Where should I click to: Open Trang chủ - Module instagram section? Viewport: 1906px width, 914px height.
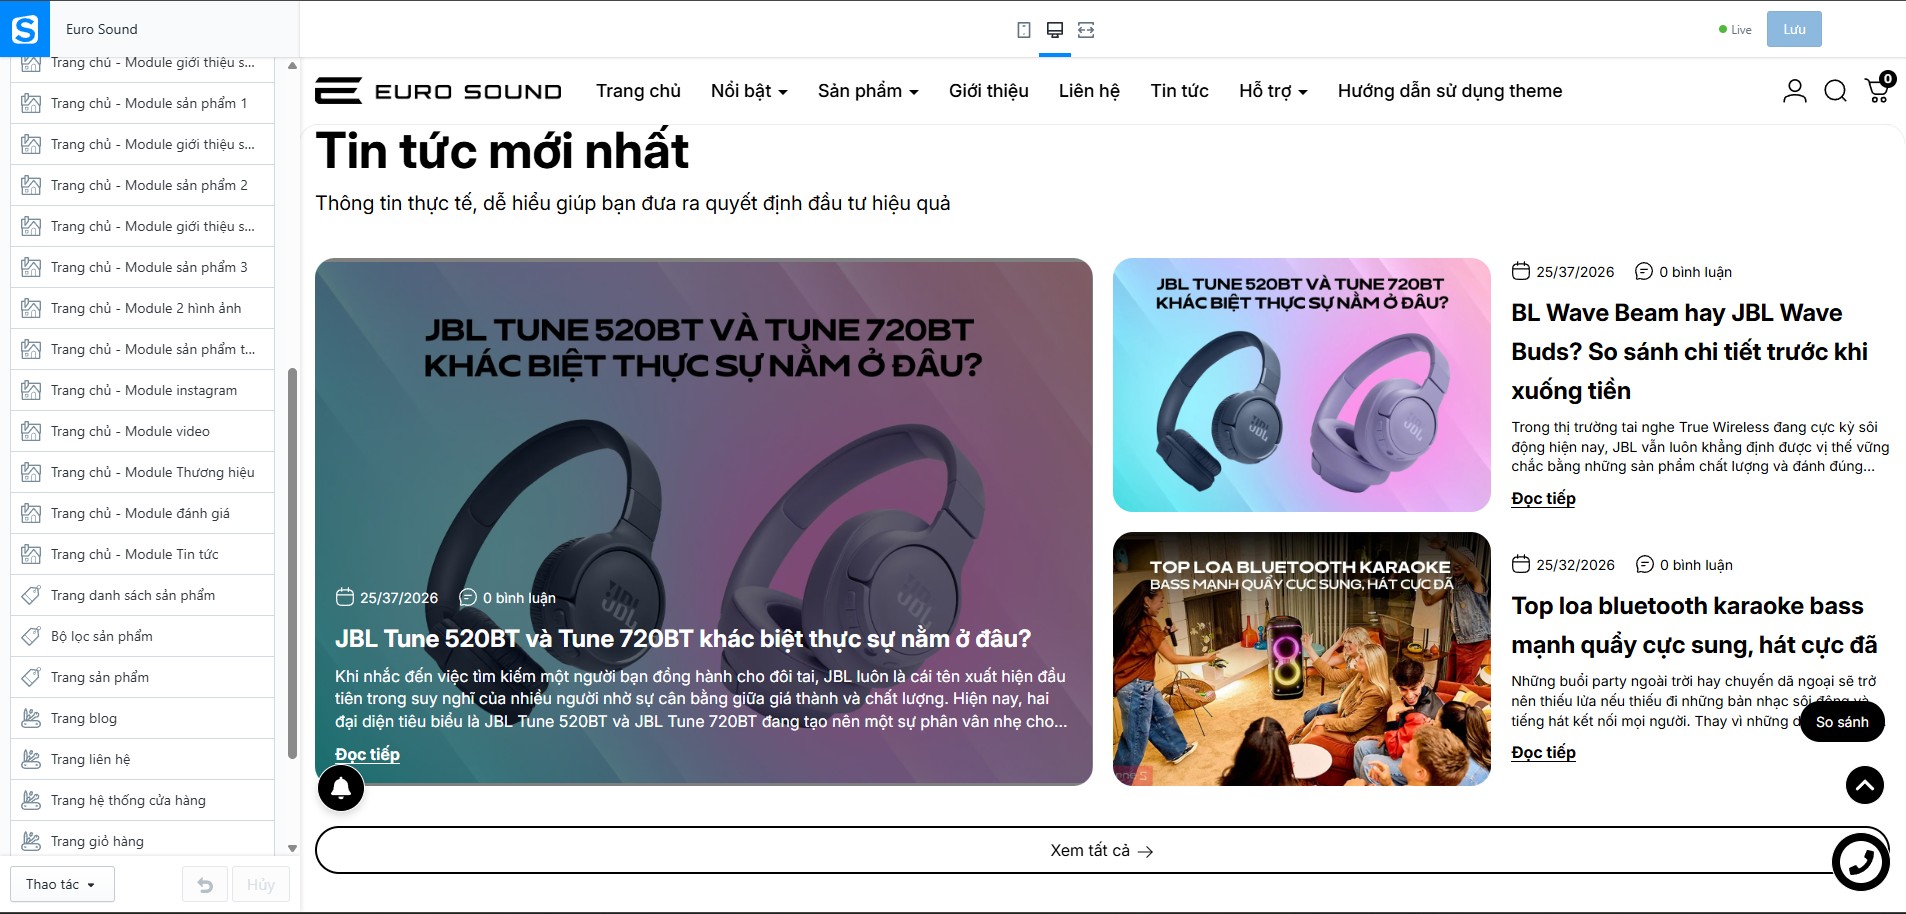pyautogui.click(x=142, y=390)
